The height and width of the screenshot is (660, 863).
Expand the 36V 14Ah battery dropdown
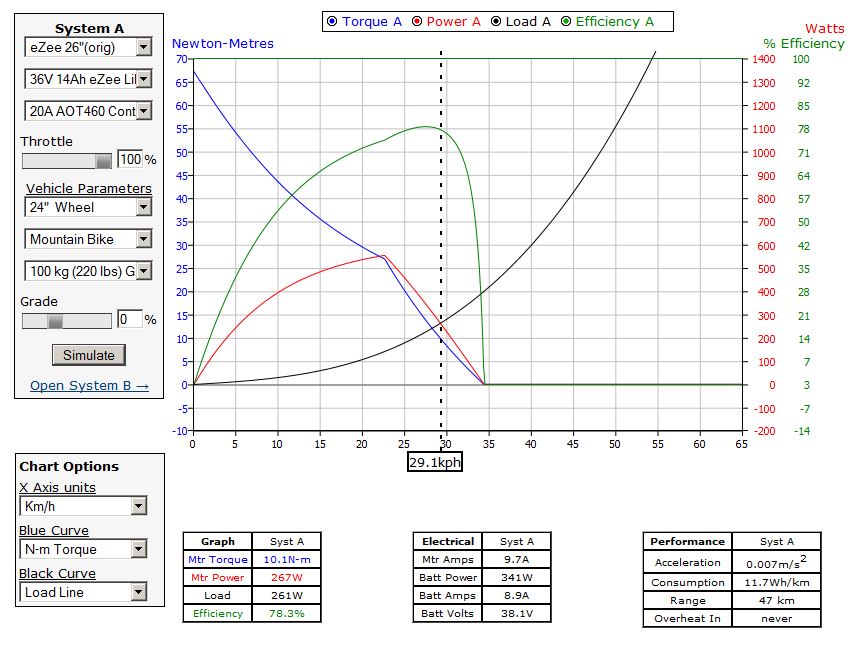88,79
